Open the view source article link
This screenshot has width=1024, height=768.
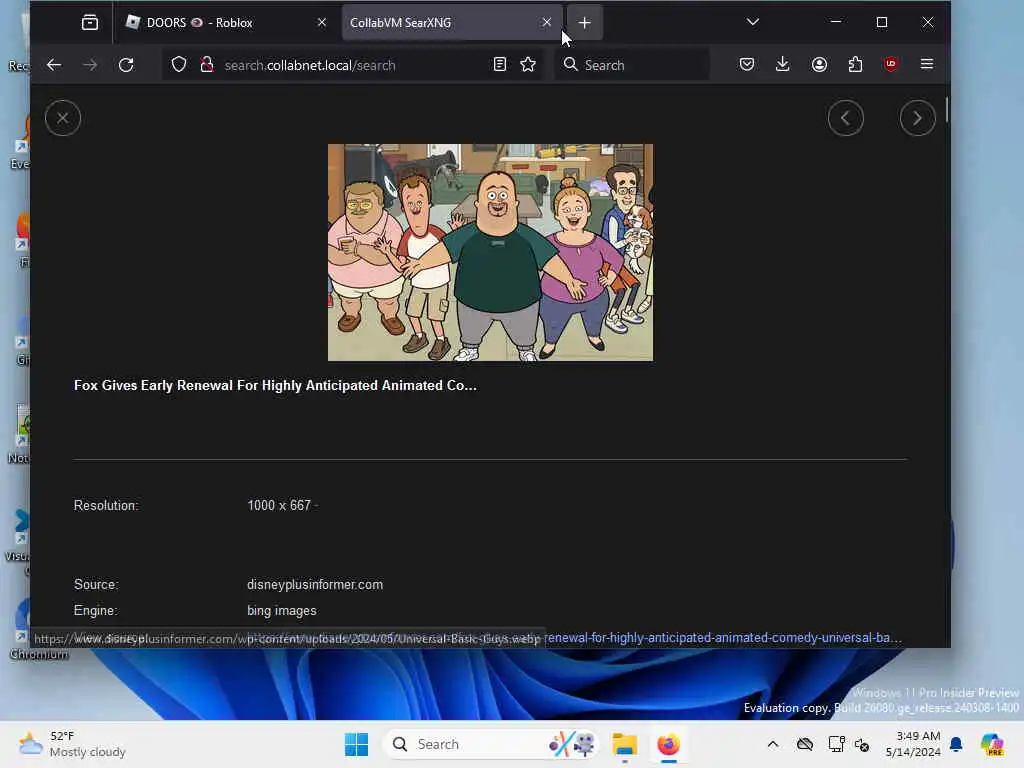722,637
